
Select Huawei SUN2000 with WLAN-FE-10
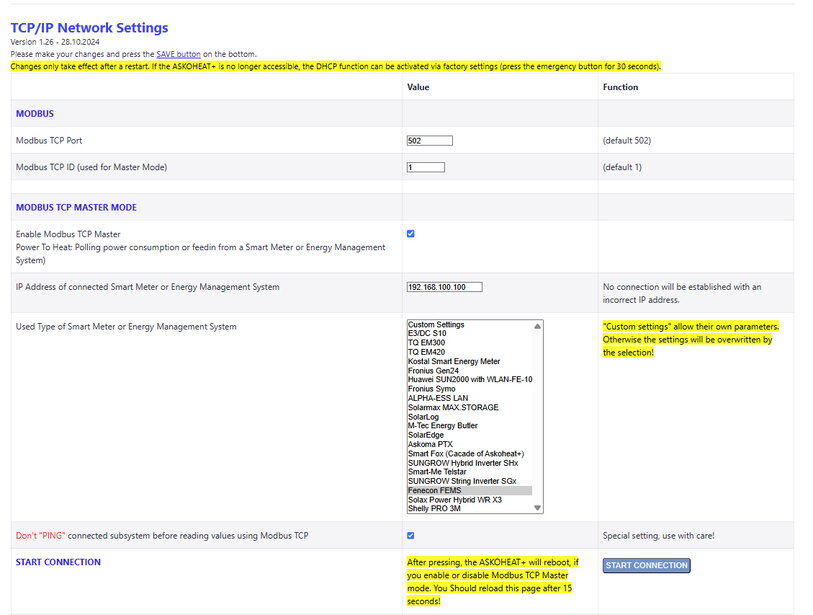click(470, 380)
